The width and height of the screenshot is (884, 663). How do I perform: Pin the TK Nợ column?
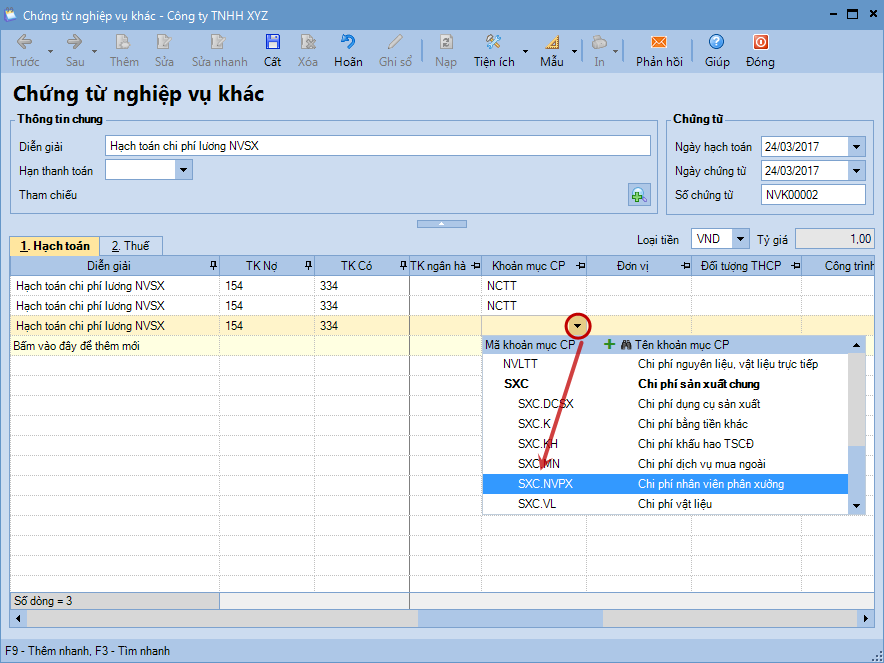pyautogui.click(x=307, y=266)
